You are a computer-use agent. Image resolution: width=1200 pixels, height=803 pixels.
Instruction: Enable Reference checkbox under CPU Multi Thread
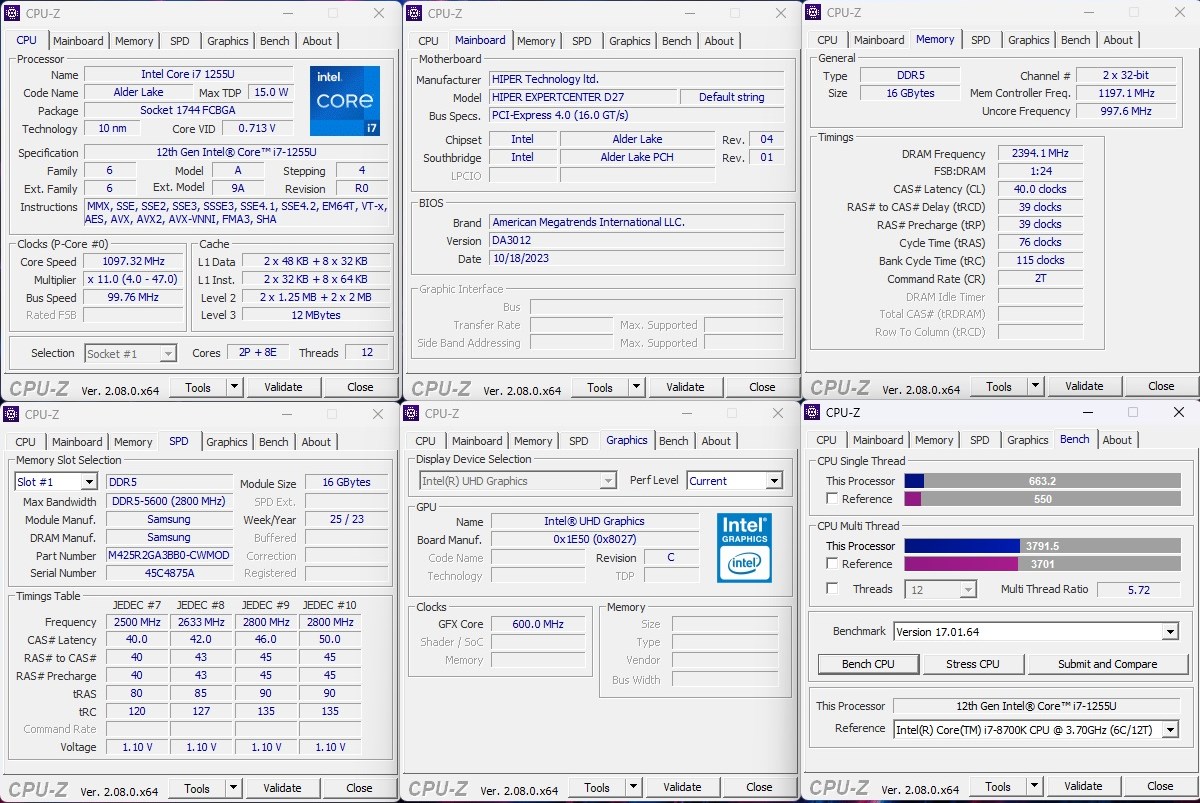pyautogui.click(x=832, y=564)
